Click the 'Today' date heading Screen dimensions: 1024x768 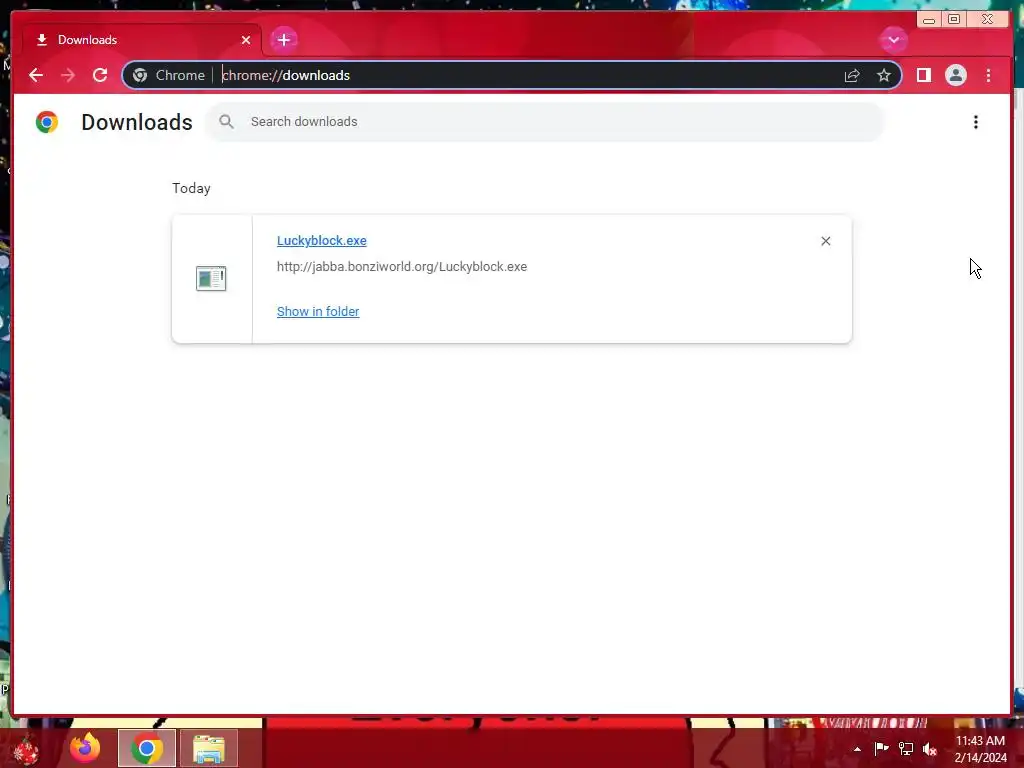point(191,188)
